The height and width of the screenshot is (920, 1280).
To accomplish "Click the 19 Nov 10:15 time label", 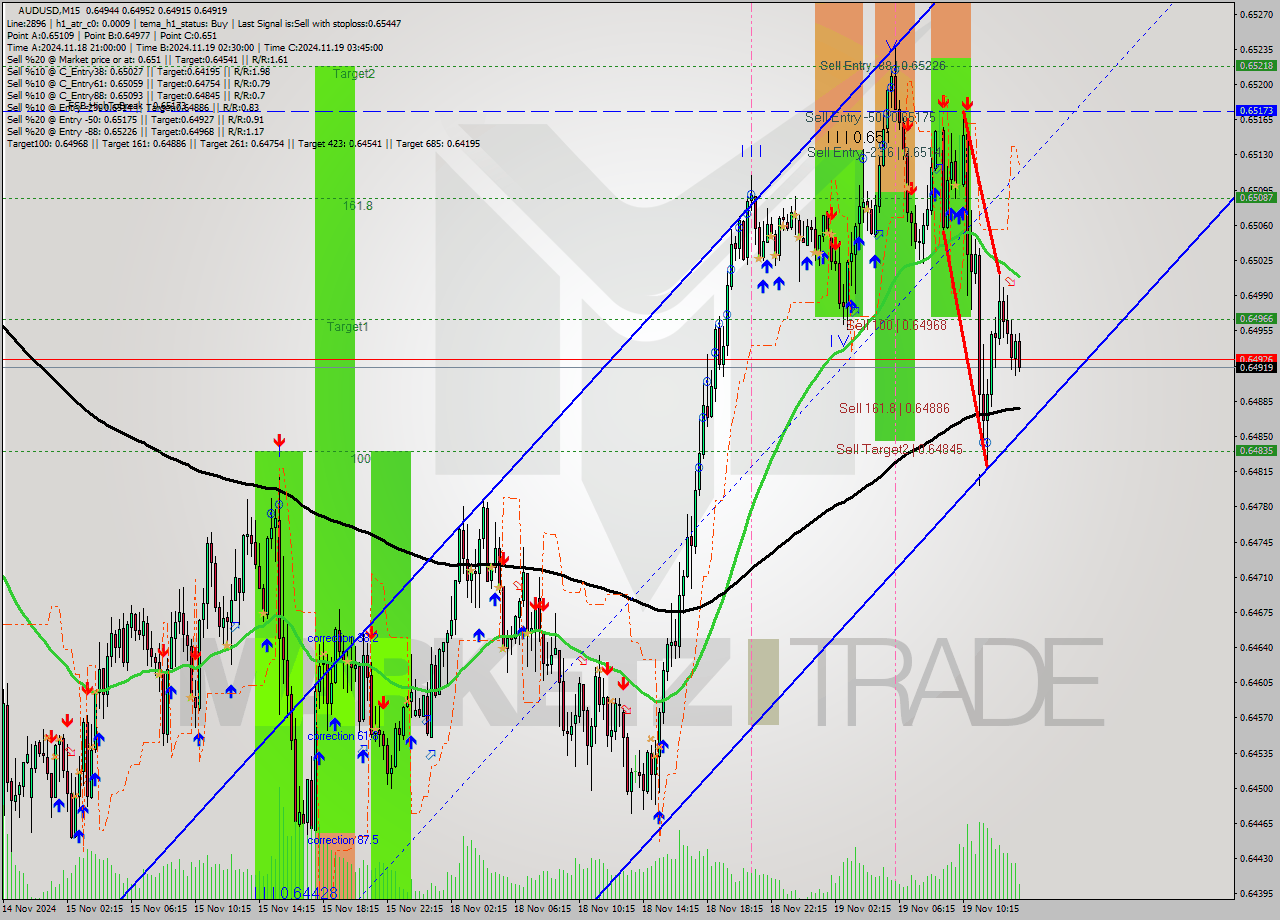I will (x=991, y=910).
